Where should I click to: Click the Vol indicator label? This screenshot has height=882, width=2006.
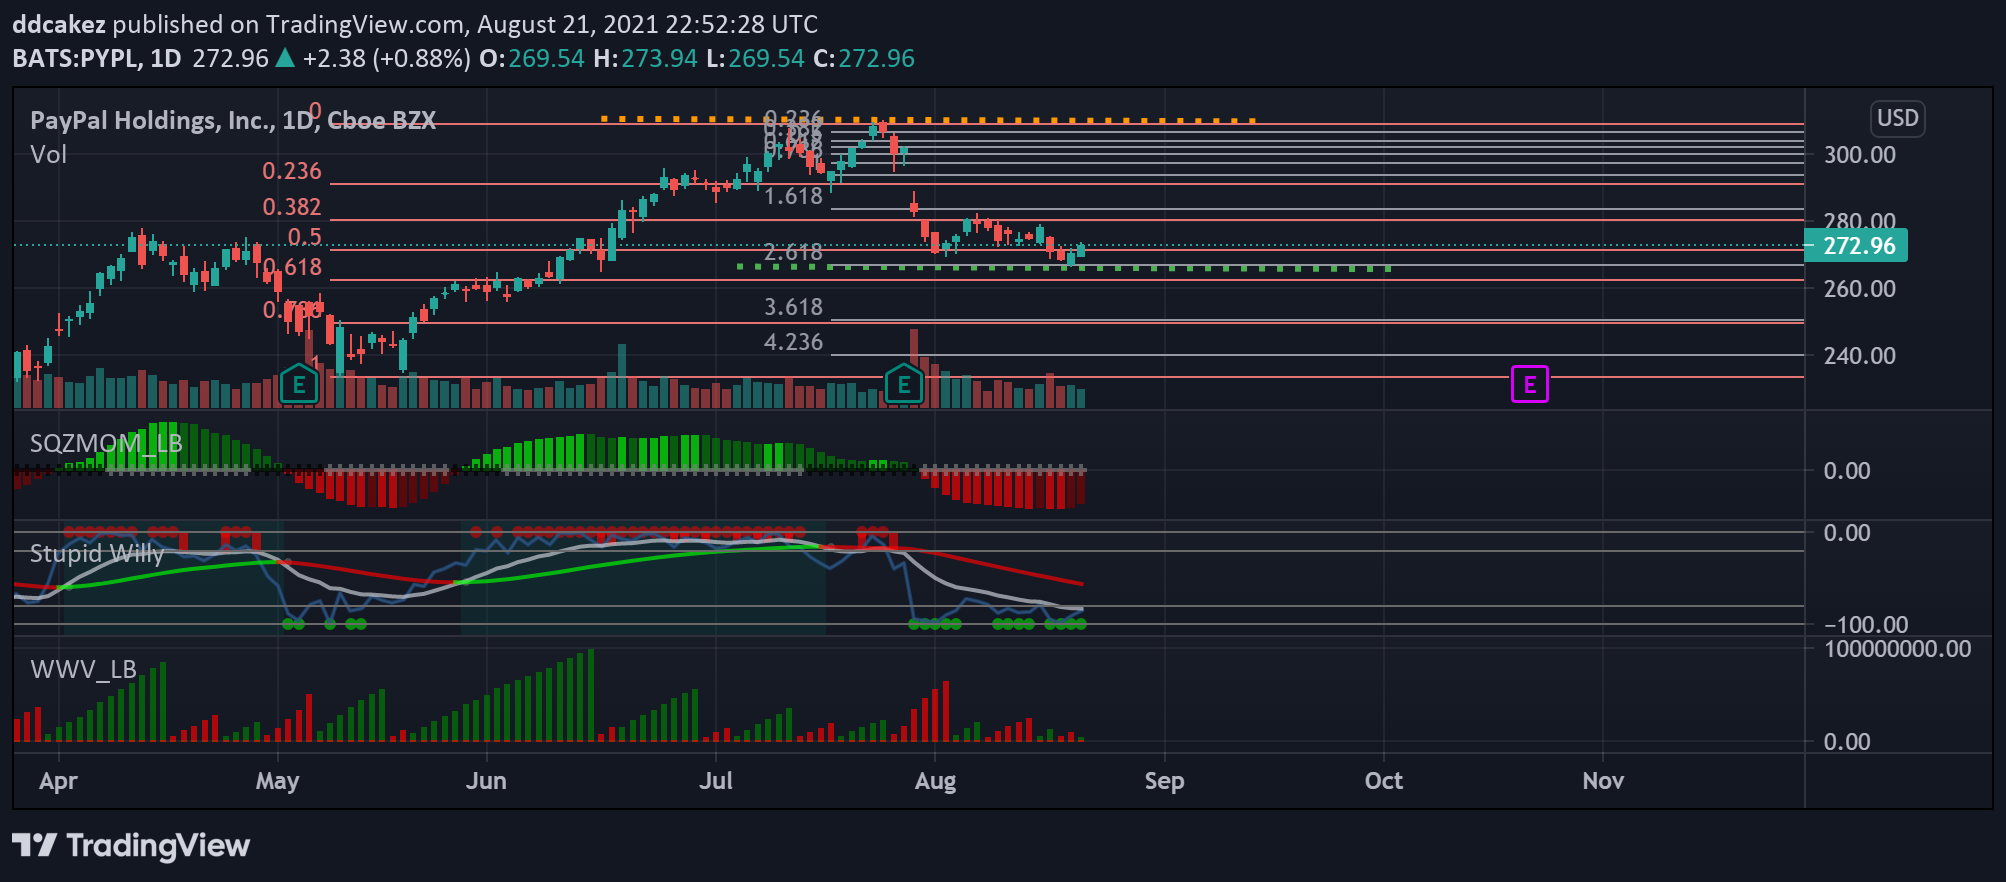(x=48, y=155)
